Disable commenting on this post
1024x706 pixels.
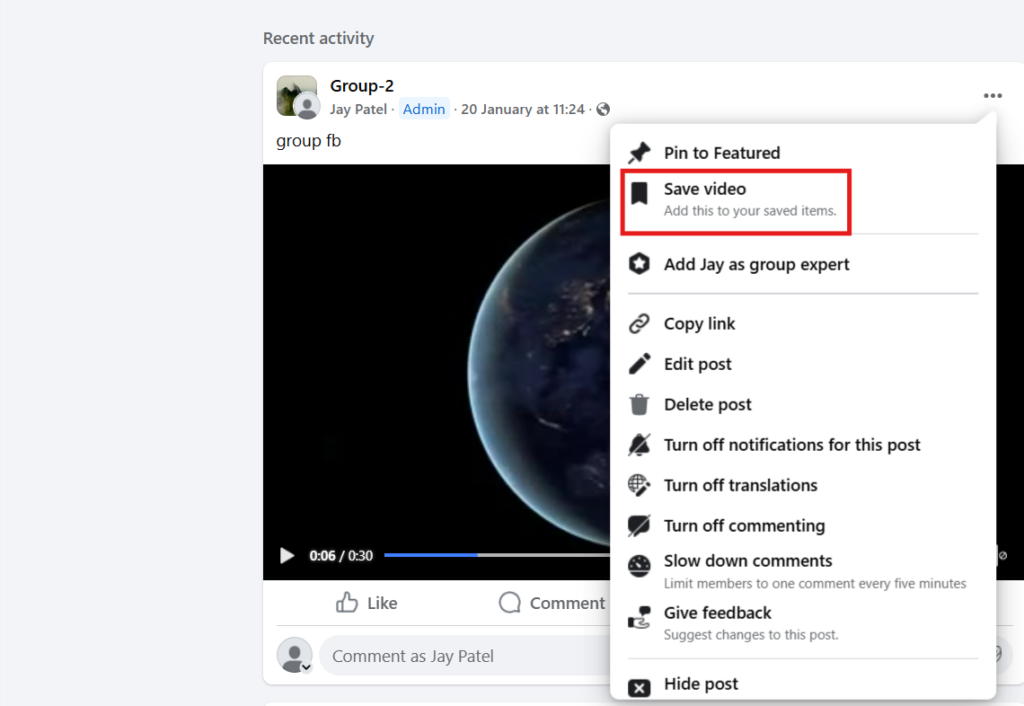click(744, 525)
